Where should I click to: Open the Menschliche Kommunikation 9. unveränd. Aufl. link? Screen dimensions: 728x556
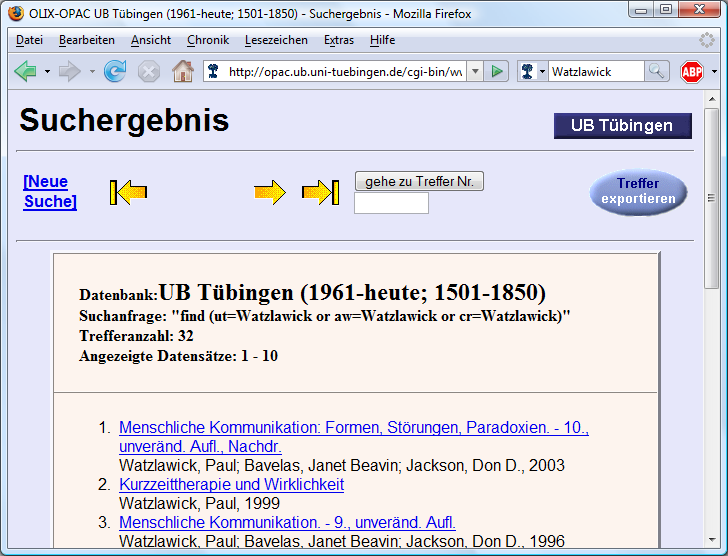(287, 523)
